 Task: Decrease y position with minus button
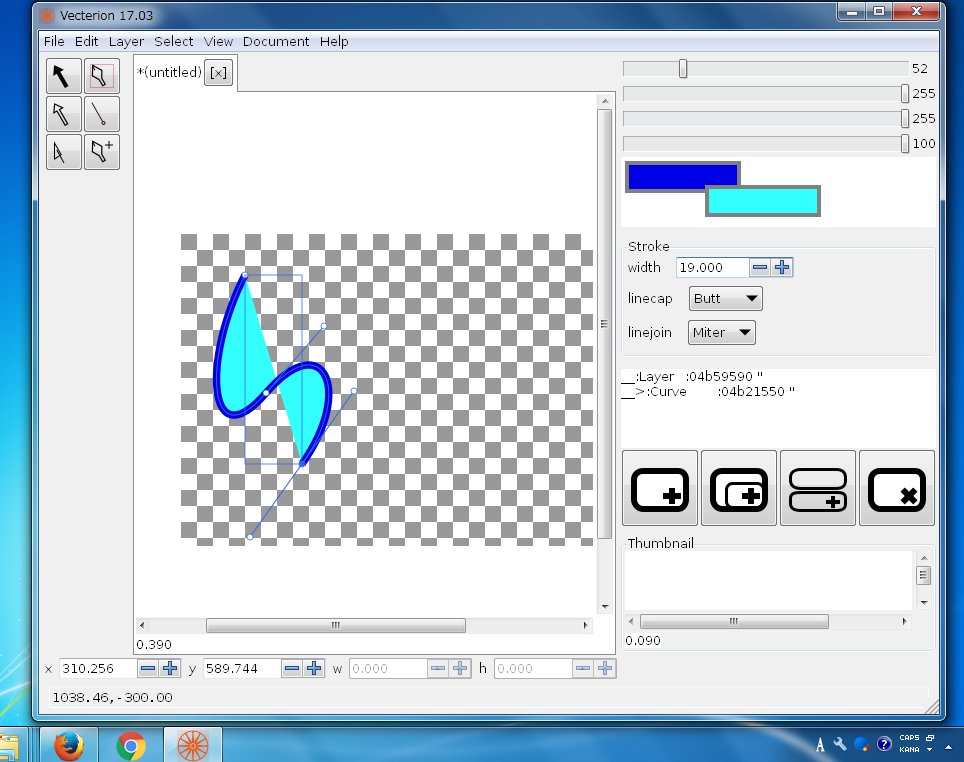292,669
